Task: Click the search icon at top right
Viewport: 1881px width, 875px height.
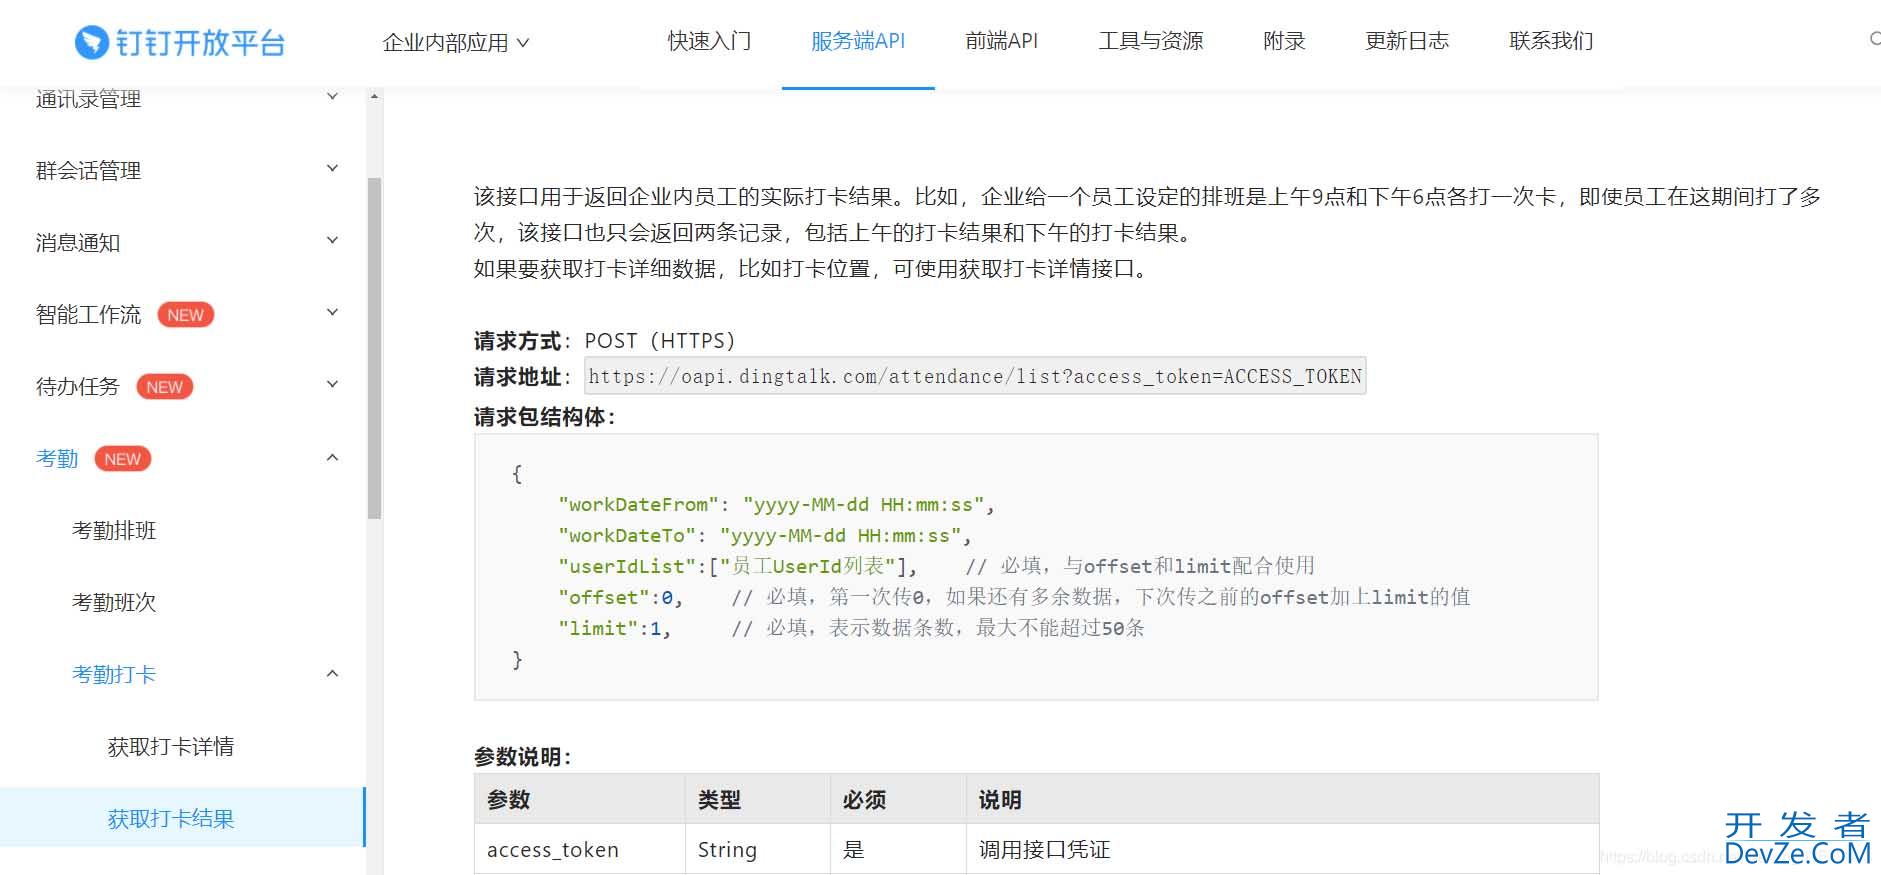Action: pyautogui.click(x=1873, y=40)
